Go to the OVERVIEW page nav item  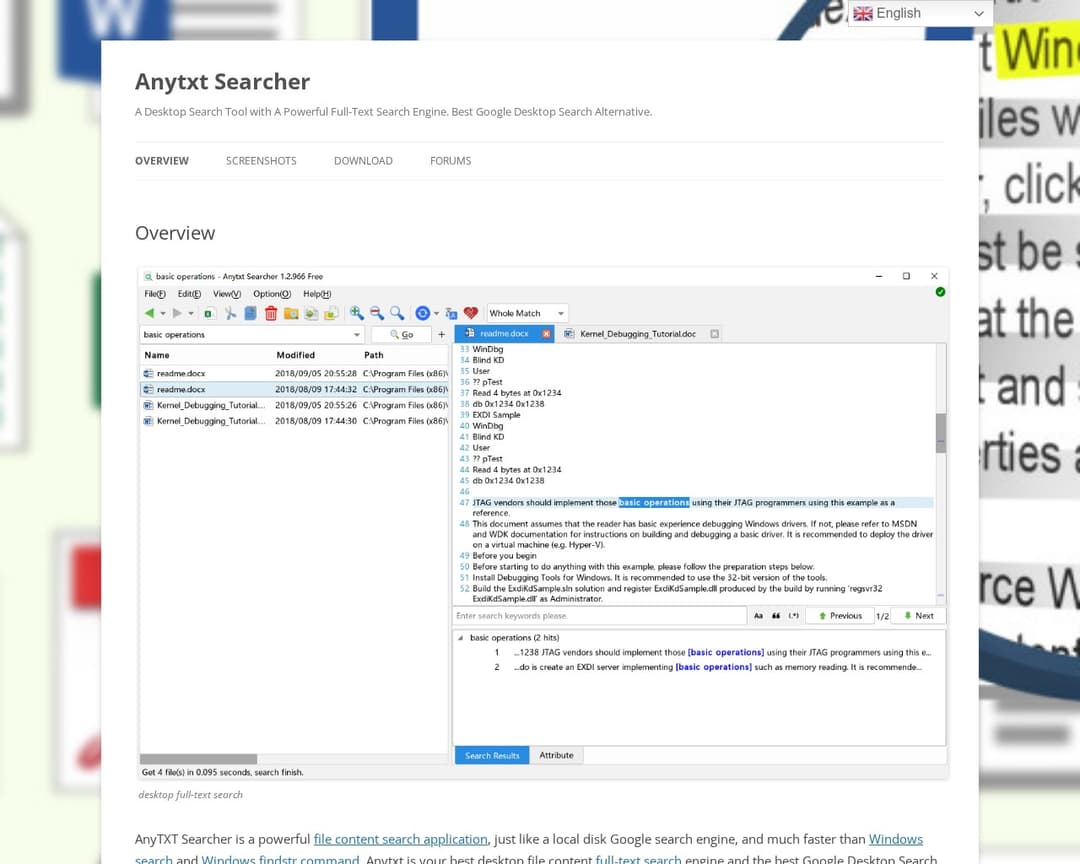pyautogui.click(x=162, y=161)
